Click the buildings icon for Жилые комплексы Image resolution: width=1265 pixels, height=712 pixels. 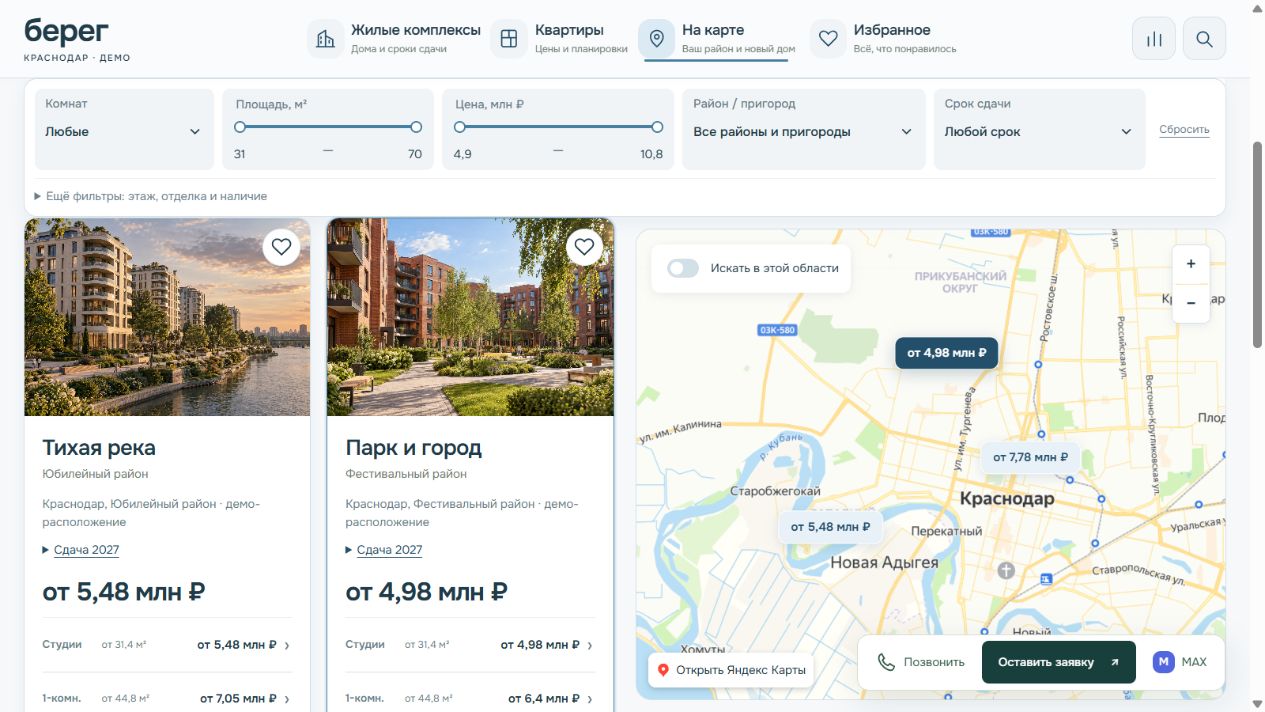coord(326,39)
